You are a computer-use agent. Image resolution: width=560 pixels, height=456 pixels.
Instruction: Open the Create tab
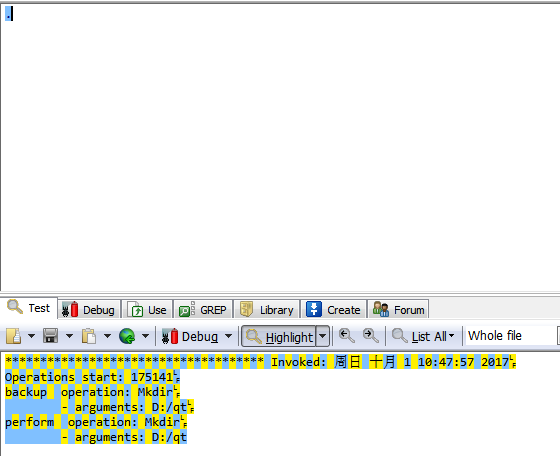click(x=333, y=309)
